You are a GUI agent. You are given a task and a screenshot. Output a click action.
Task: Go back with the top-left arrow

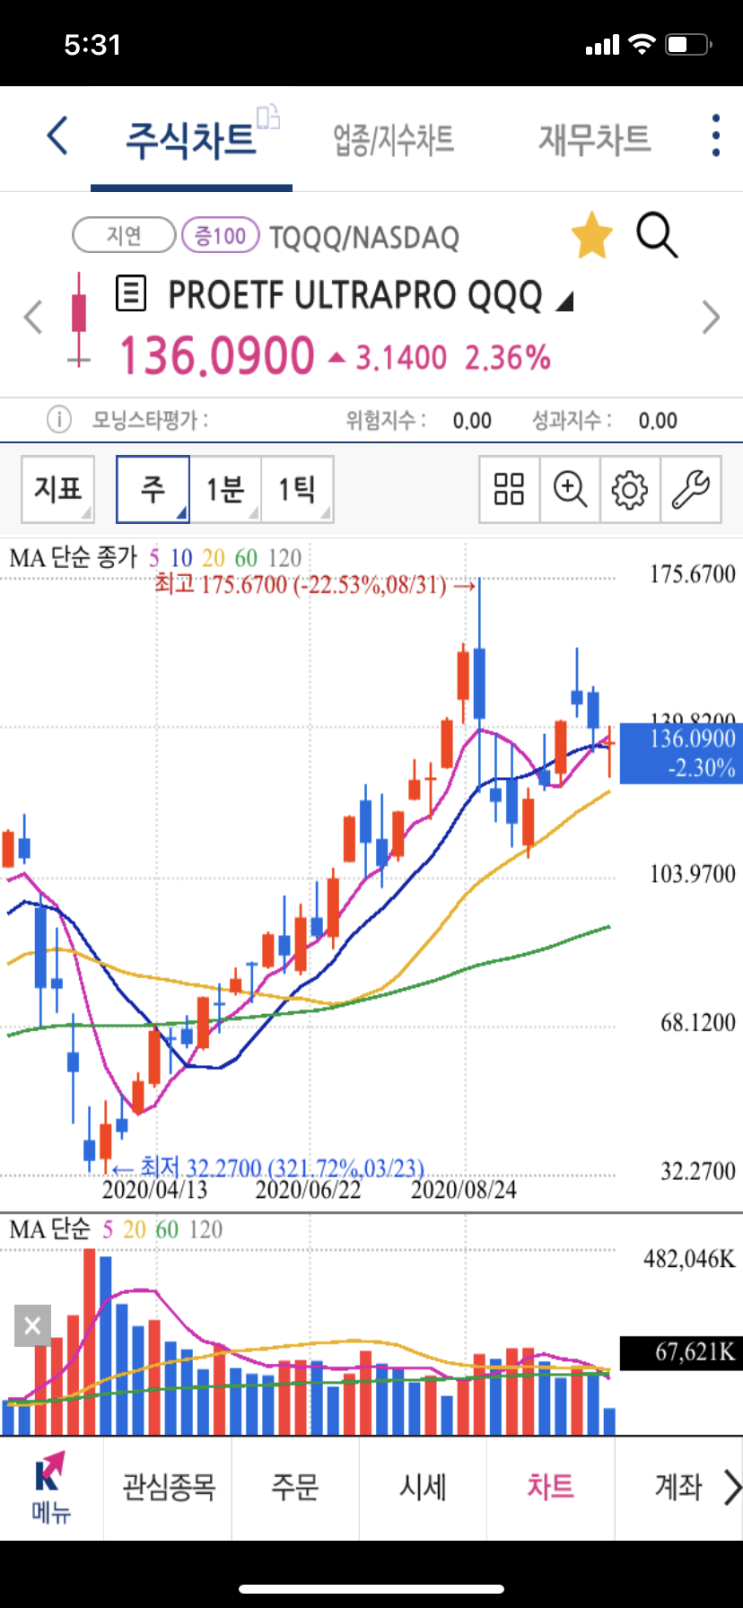click(58, 136)
